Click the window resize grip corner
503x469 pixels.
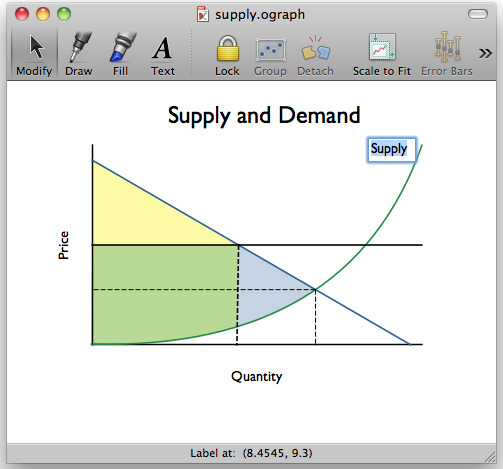coord(490,457)
